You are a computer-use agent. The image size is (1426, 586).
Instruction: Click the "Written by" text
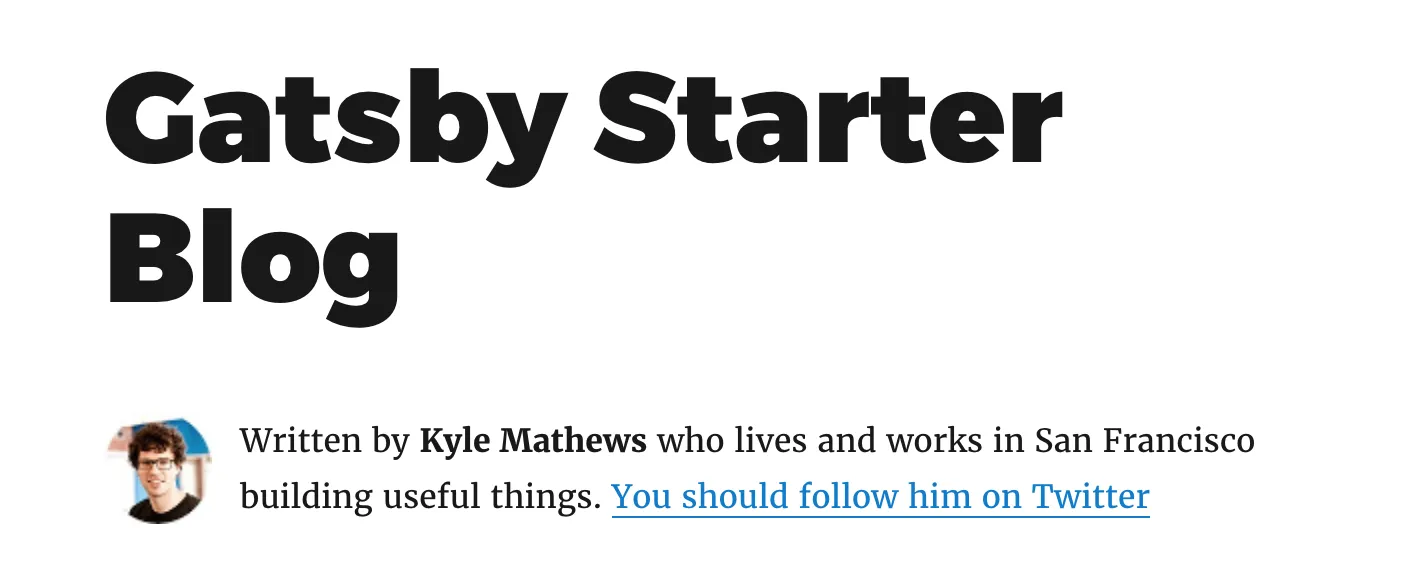click(x=325, y=441)
